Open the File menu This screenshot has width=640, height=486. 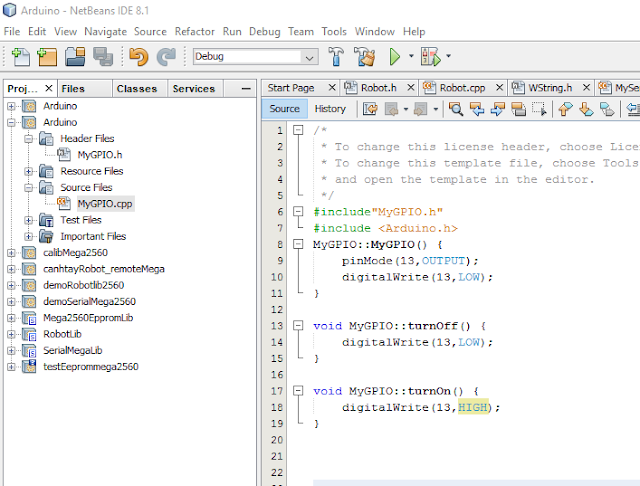point(12,32)
